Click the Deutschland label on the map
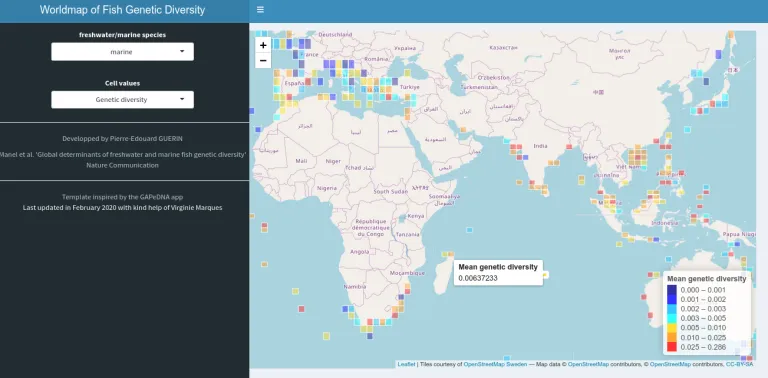 (335, 35)
